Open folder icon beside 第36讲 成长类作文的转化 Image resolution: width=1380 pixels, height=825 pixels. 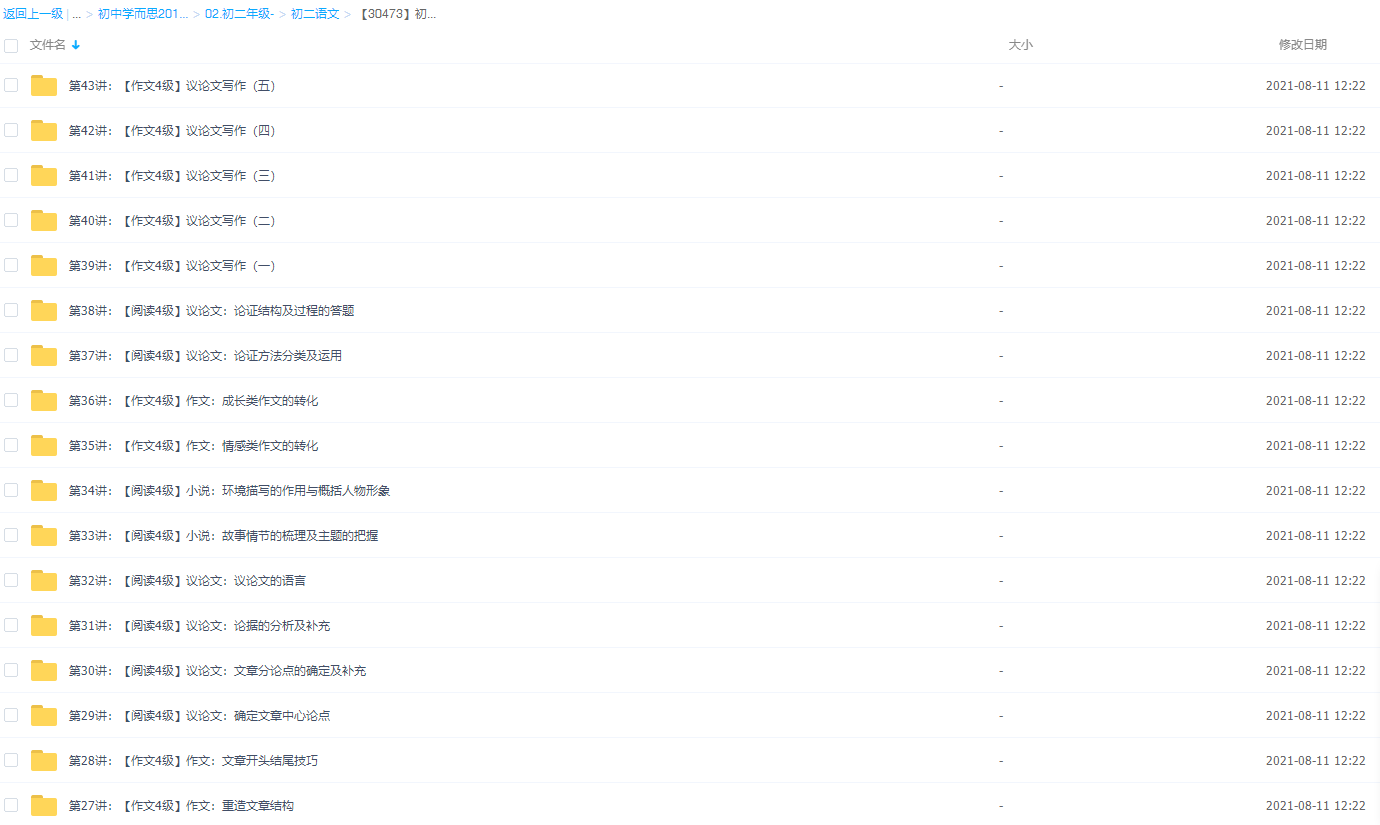coord(43,400)
